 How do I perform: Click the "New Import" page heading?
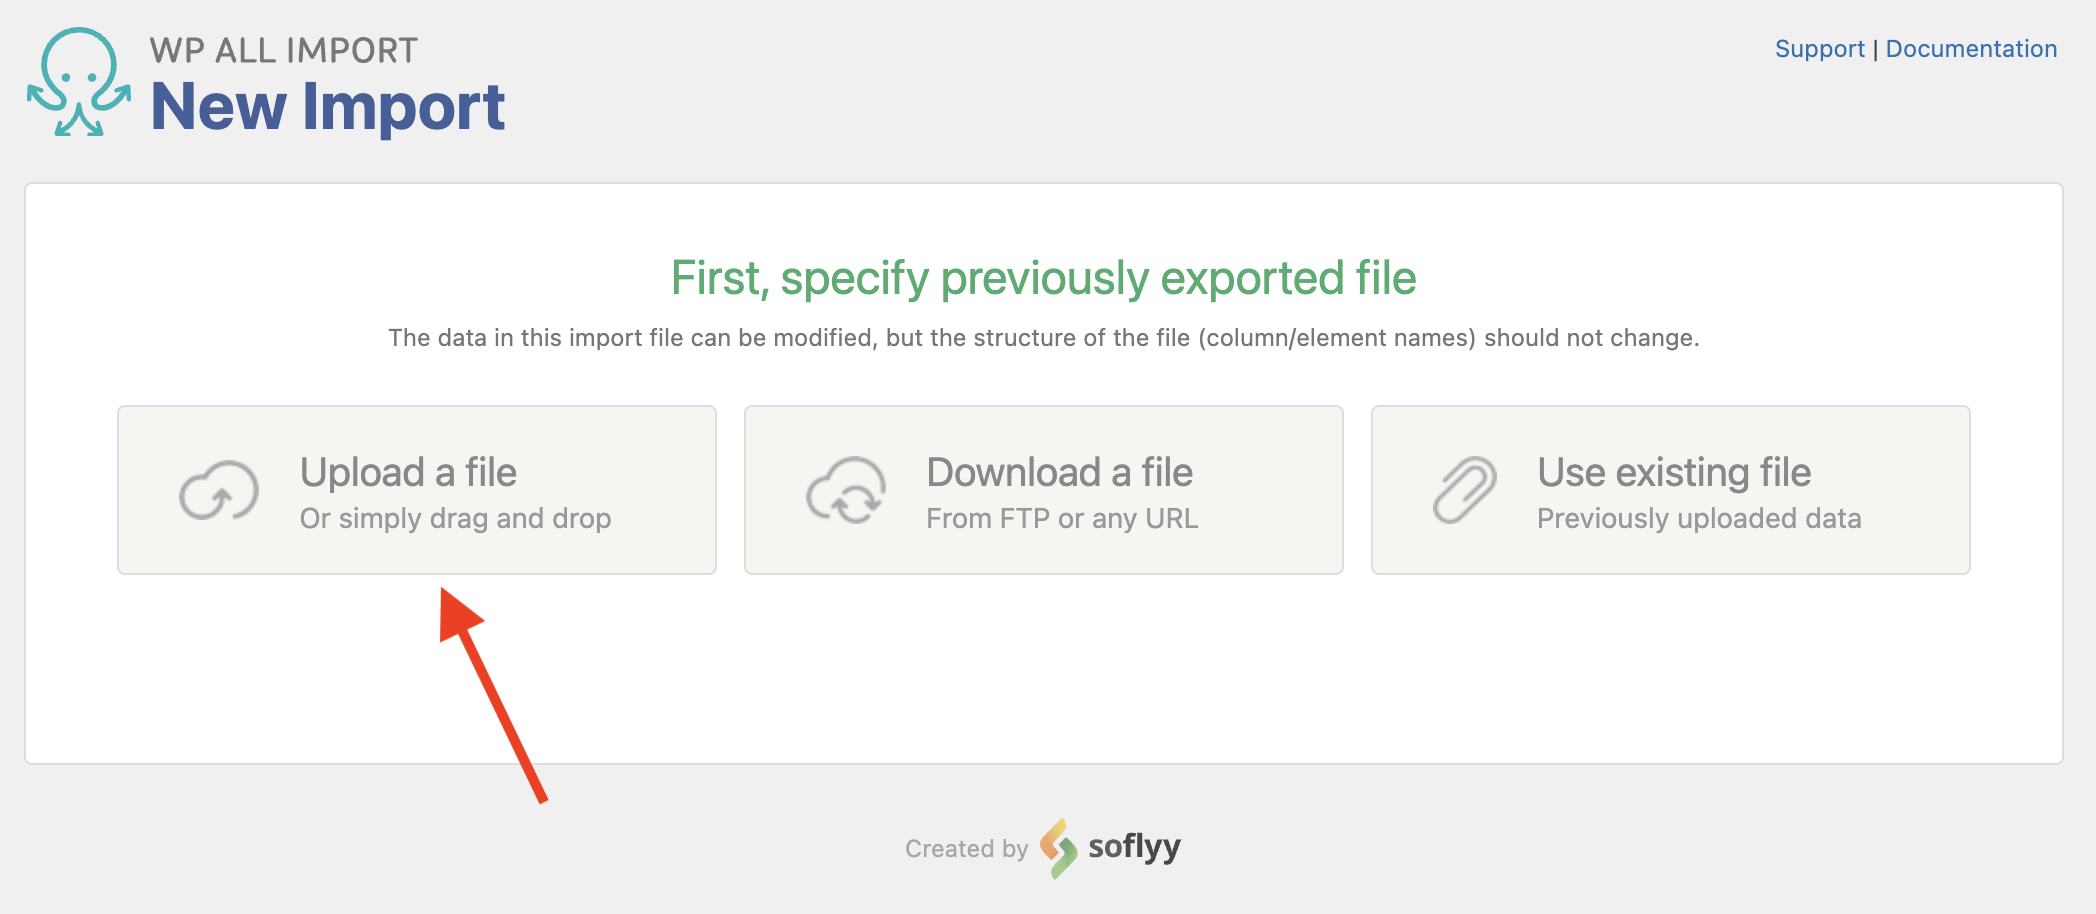(327, 107)
